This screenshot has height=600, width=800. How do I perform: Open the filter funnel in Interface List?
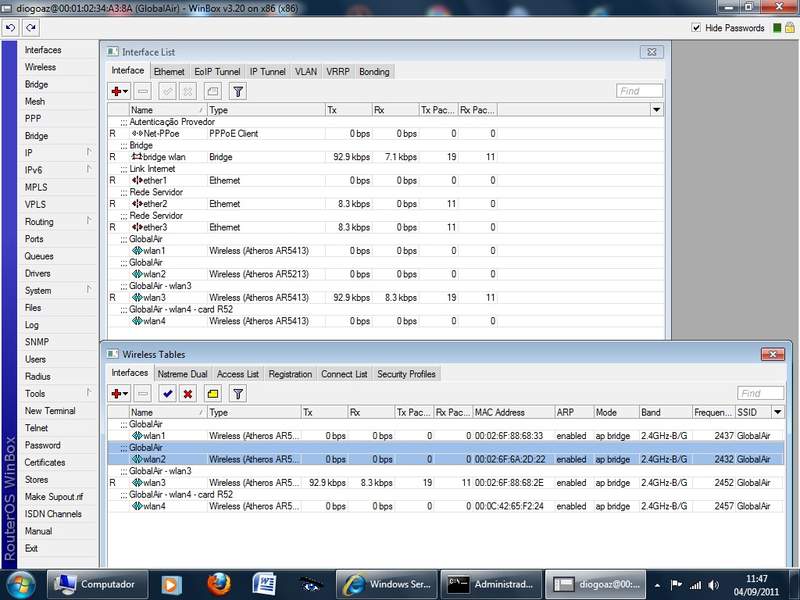click(238, 91)
